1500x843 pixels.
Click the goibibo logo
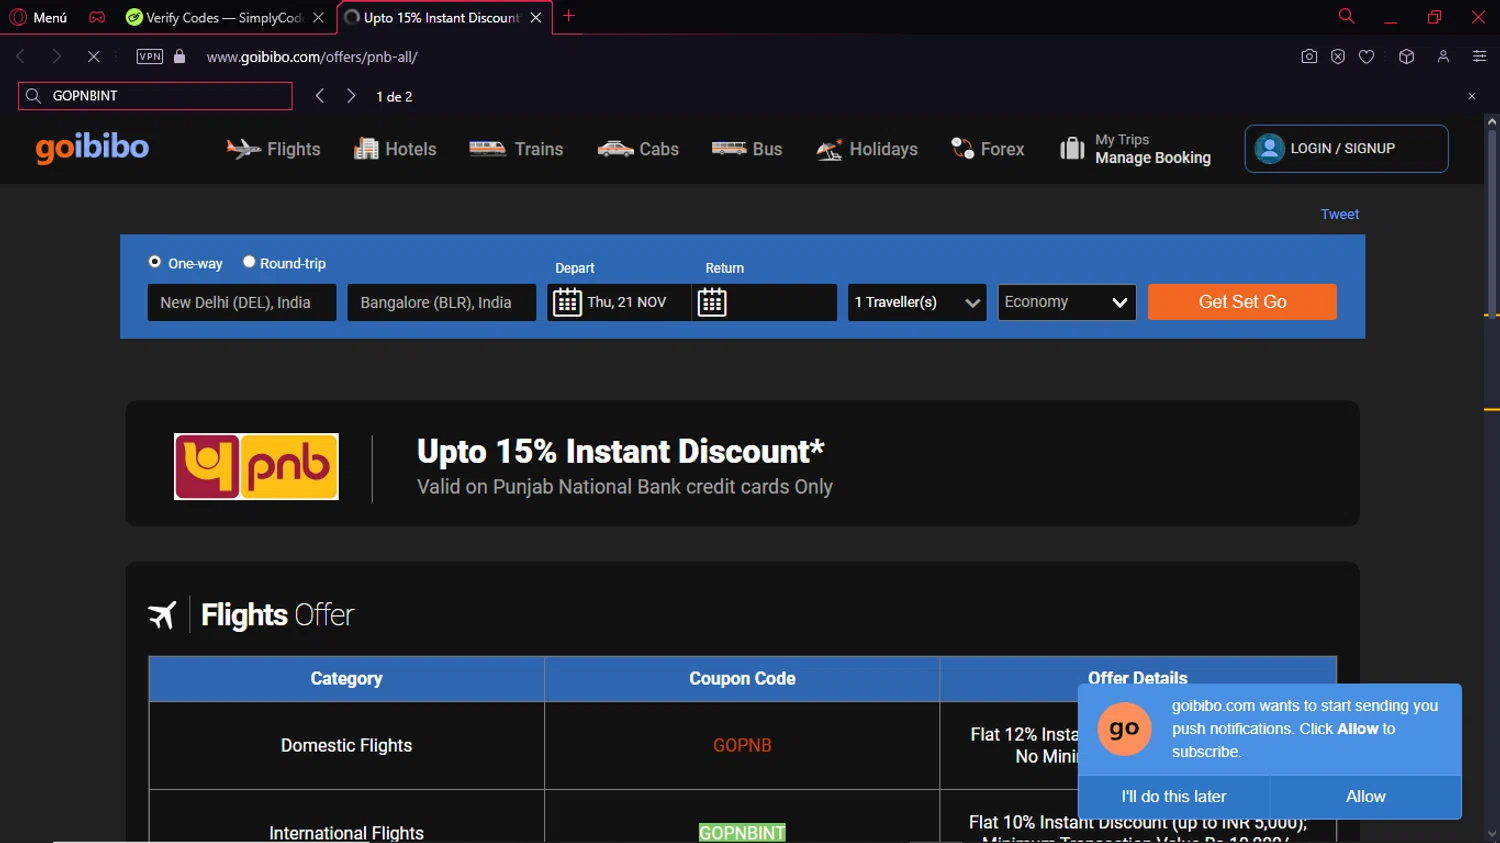click(x=92, y=148)
